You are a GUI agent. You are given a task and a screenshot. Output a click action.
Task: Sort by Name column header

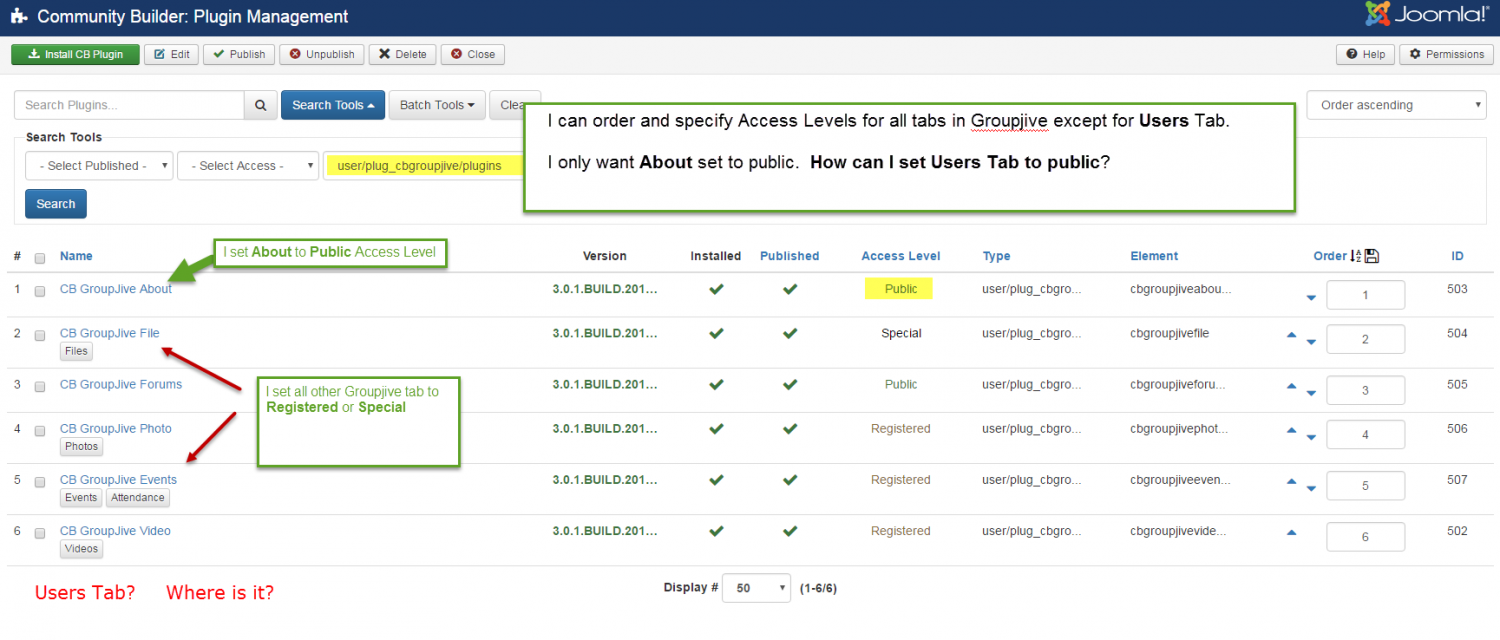point(76,256)
